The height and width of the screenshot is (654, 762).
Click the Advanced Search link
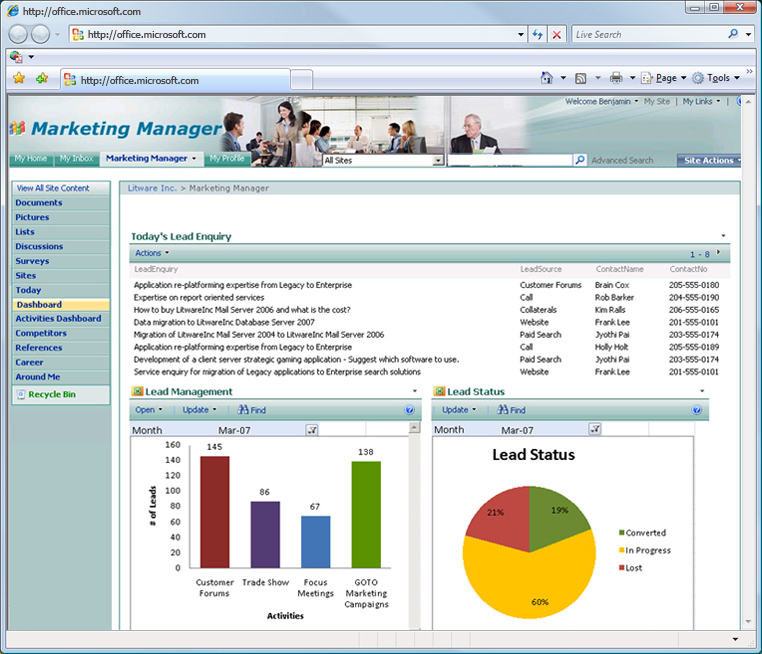coord(622,160)
